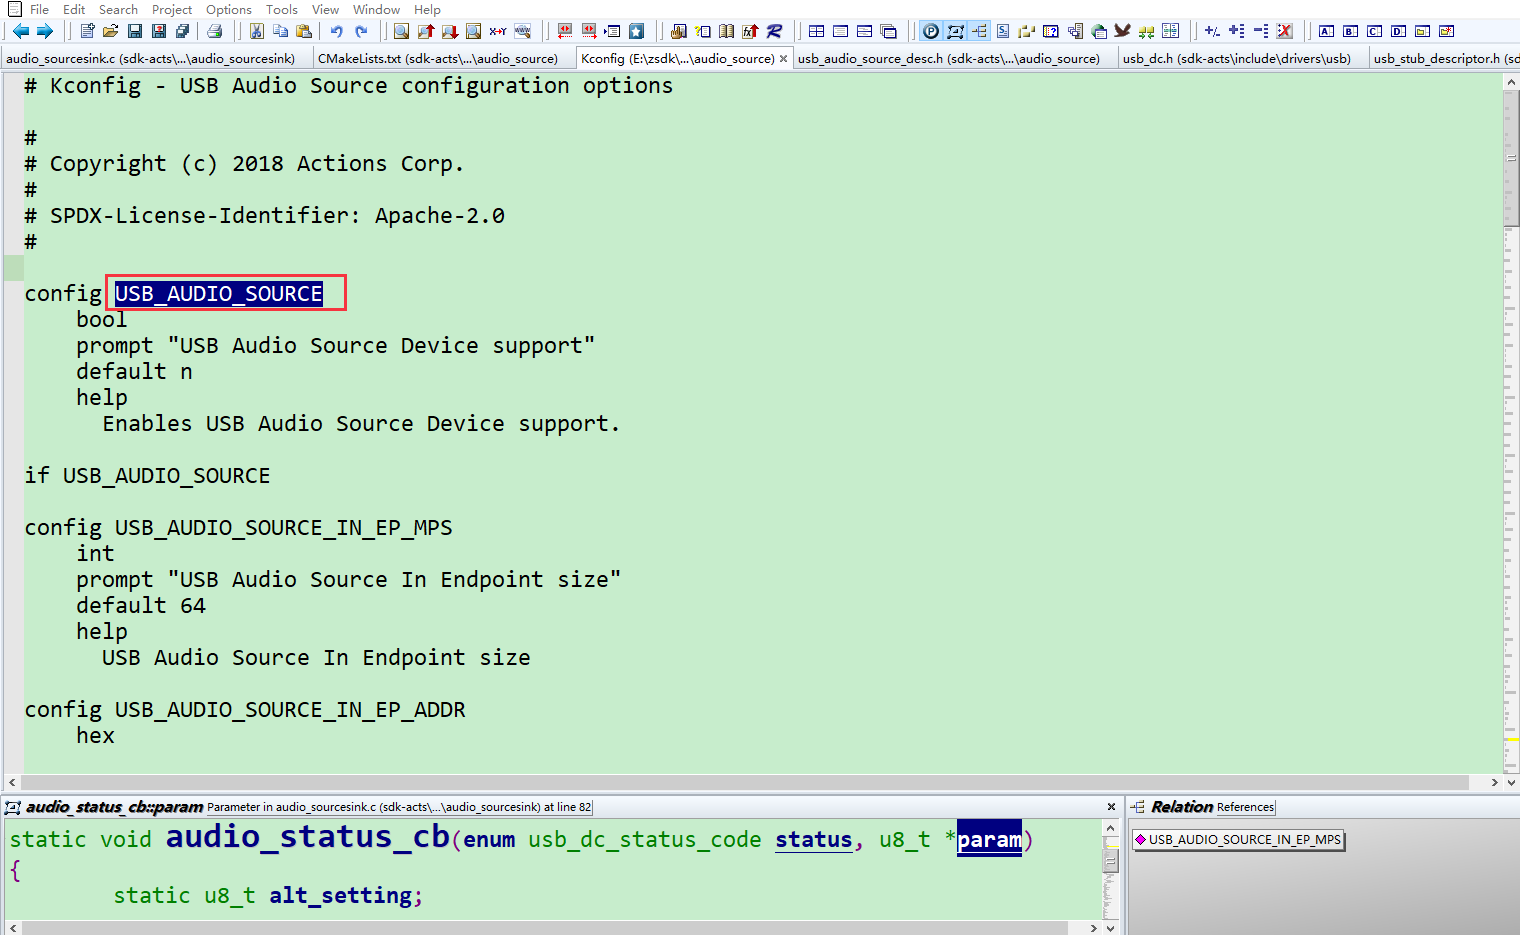Viewport: 1520px width, 935px height.
Task: Select the References tab in Relation panel
Action: point(1245,807)
